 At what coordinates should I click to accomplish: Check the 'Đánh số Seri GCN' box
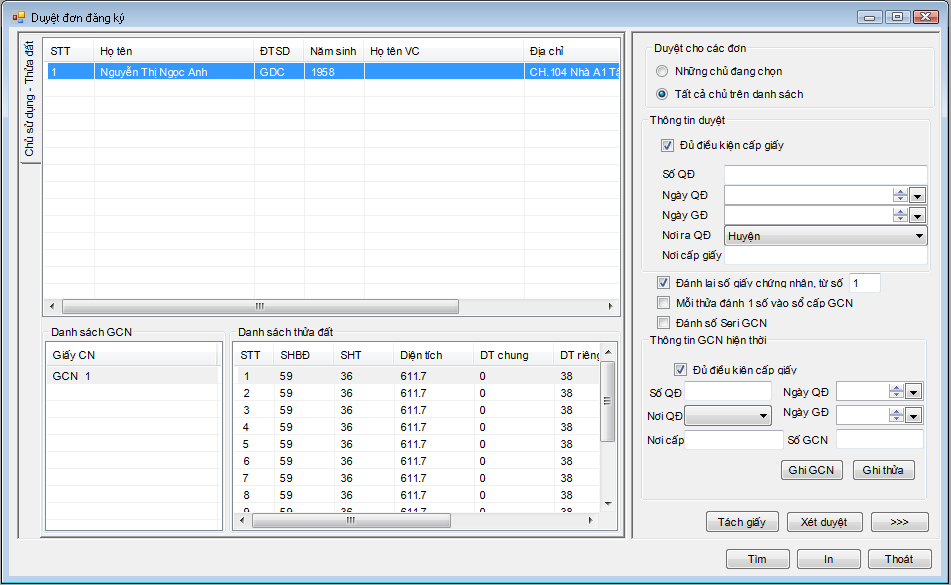click(x=663, y=323)
